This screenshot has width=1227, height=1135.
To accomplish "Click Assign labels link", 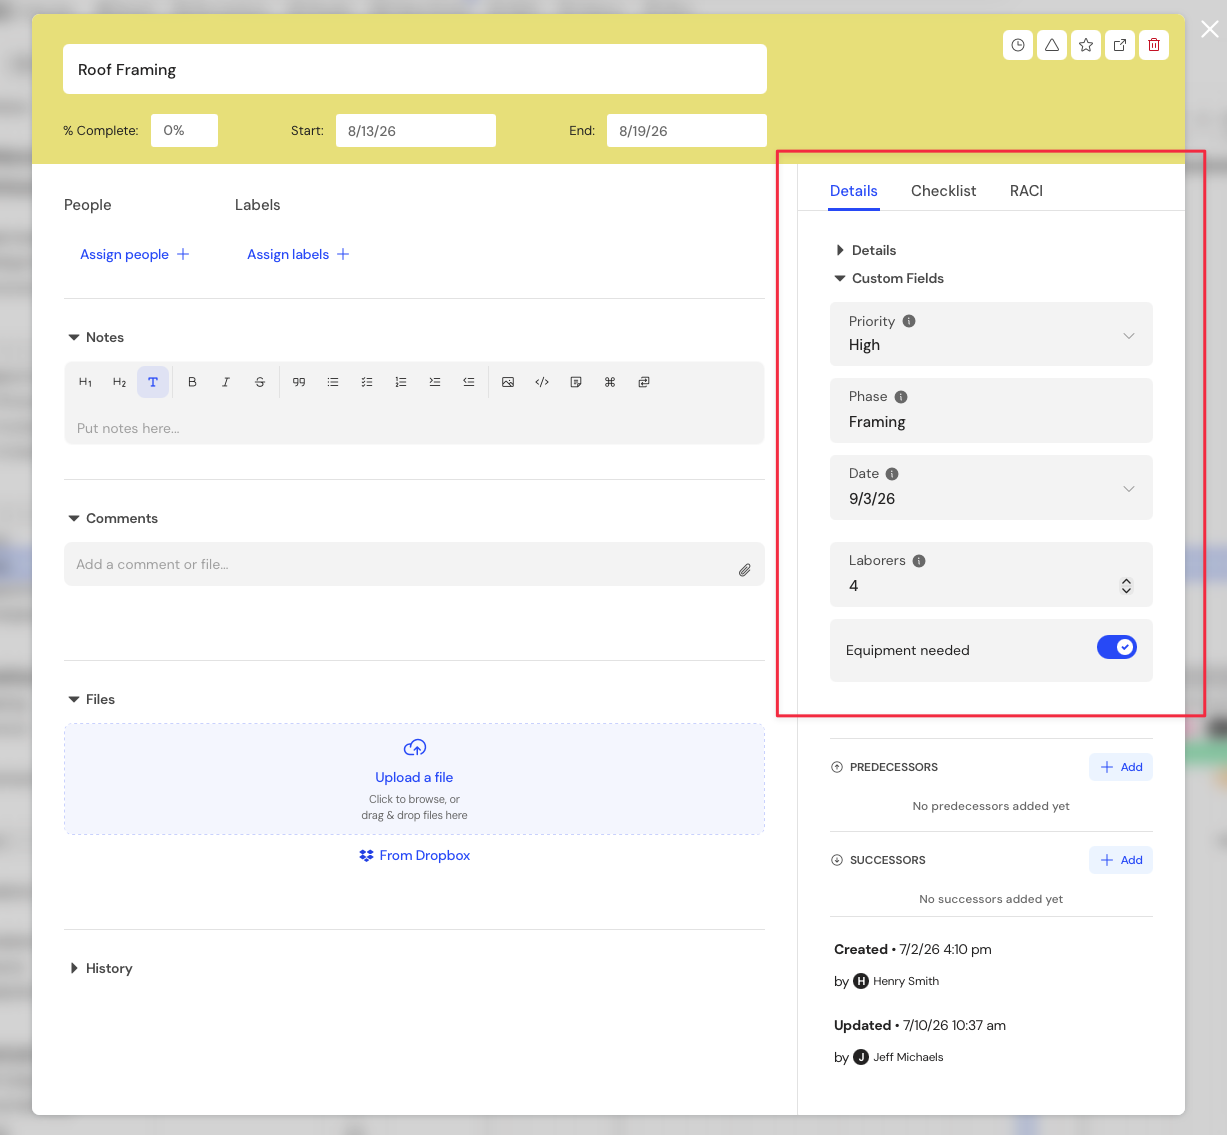I will 298,254.
